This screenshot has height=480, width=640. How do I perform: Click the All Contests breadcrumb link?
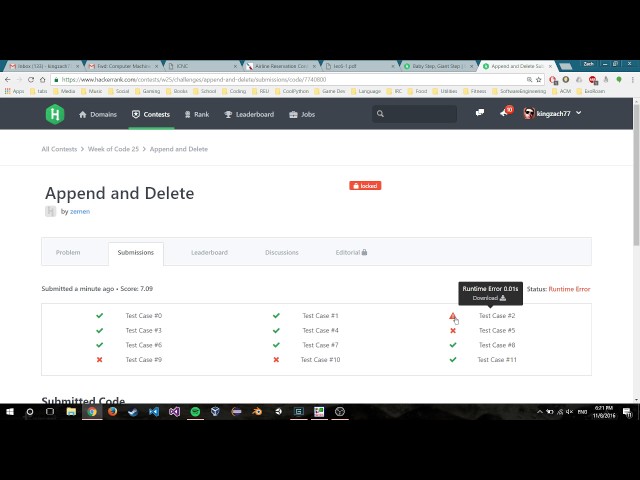click(59, 149)
